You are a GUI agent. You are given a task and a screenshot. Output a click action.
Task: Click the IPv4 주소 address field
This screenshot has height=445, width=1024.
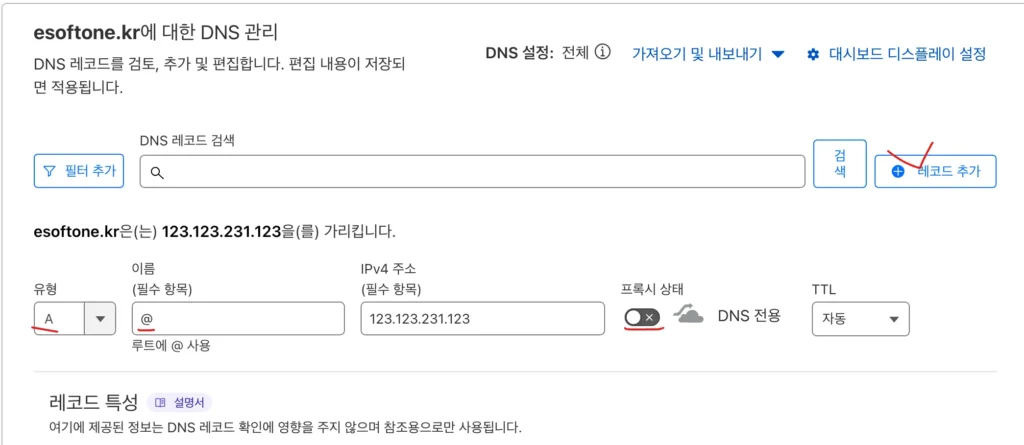pyautogui.click(x=482, y=319)
